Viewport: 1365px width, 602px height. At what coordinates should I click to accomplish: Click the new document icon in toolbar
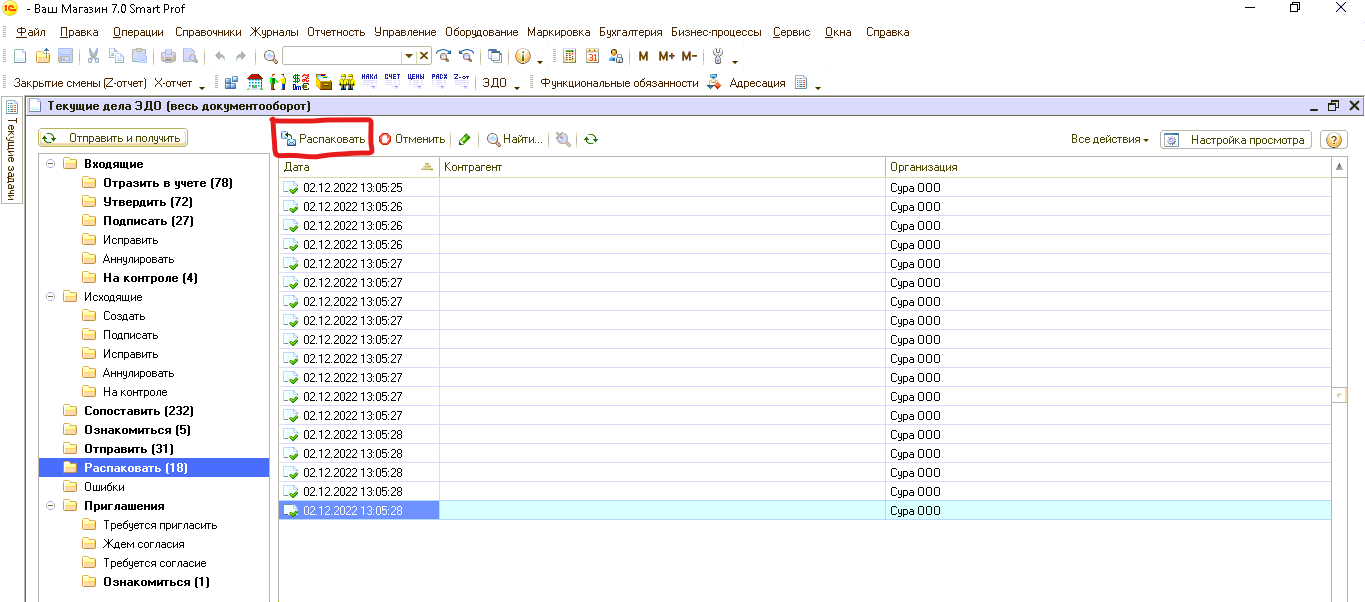coord(19,56)
